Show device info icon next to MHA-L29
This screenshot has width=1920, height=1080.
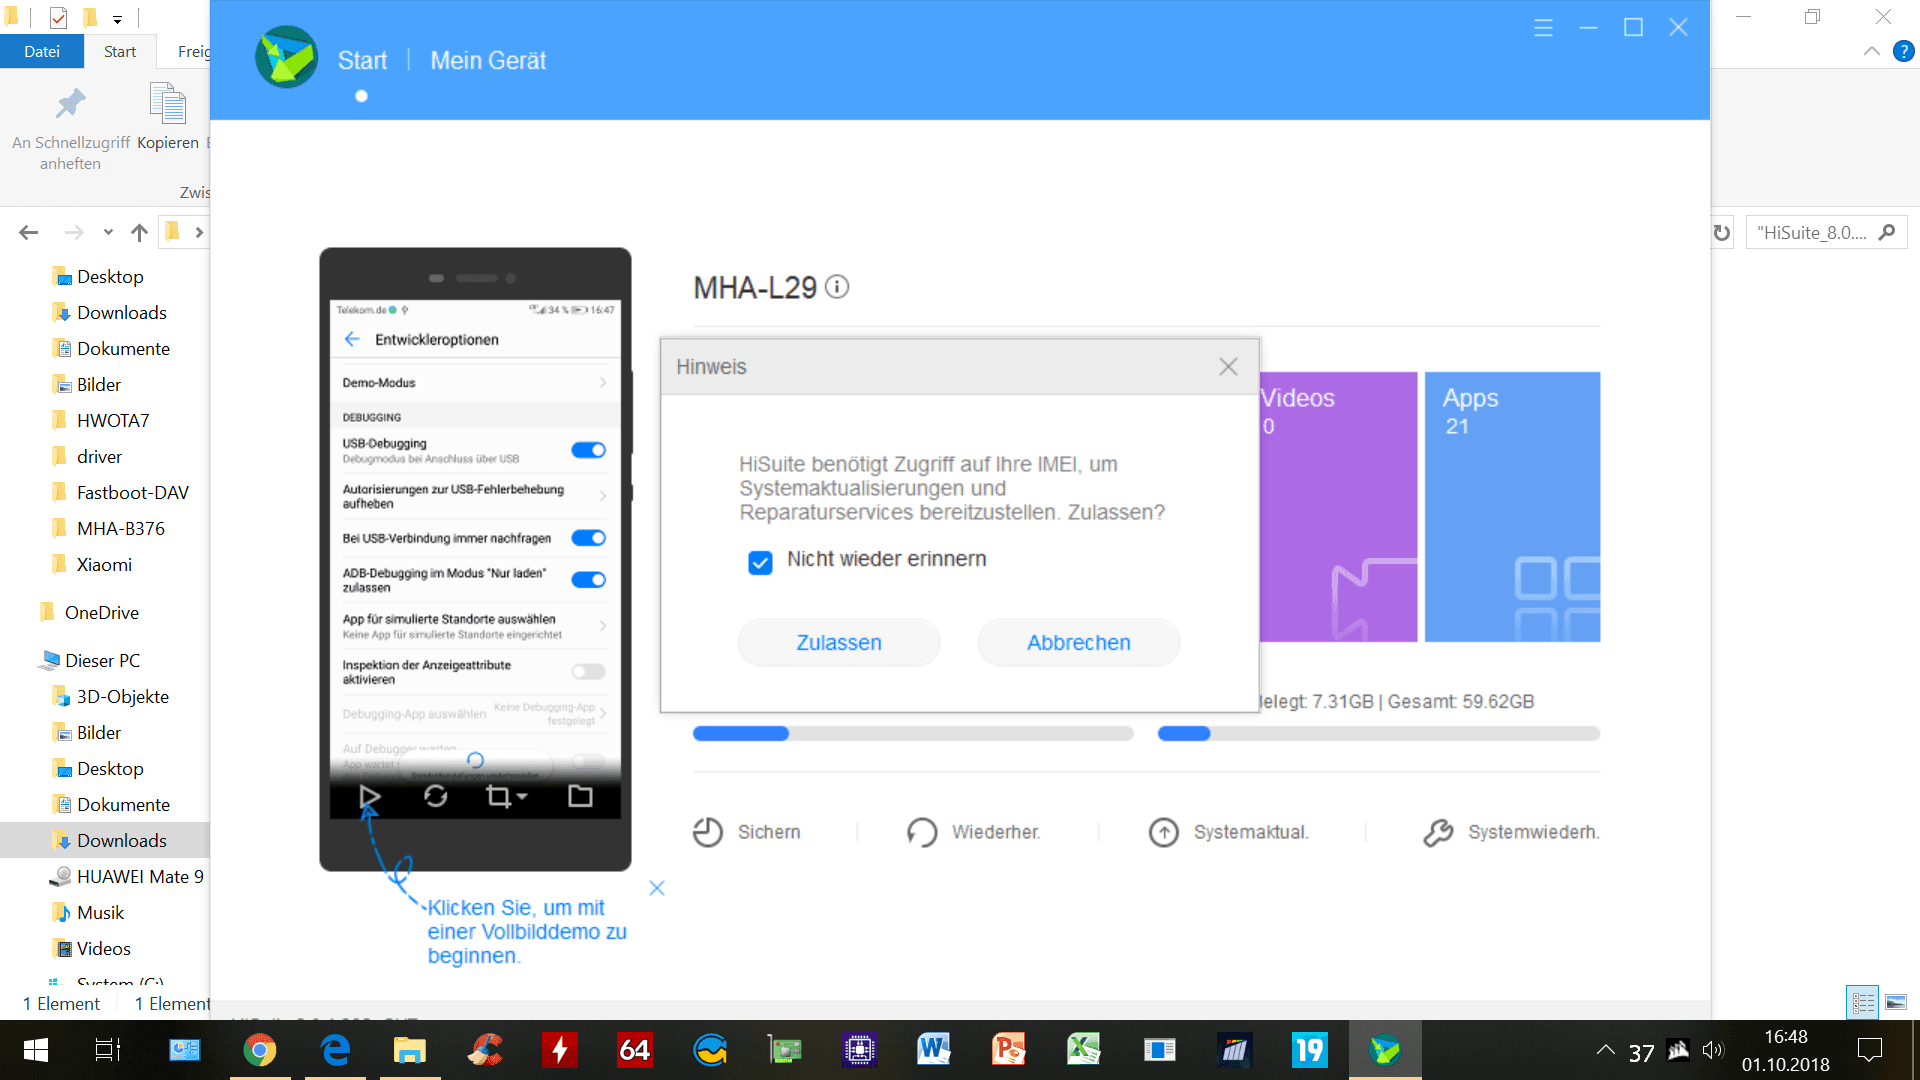pos(838,287)
